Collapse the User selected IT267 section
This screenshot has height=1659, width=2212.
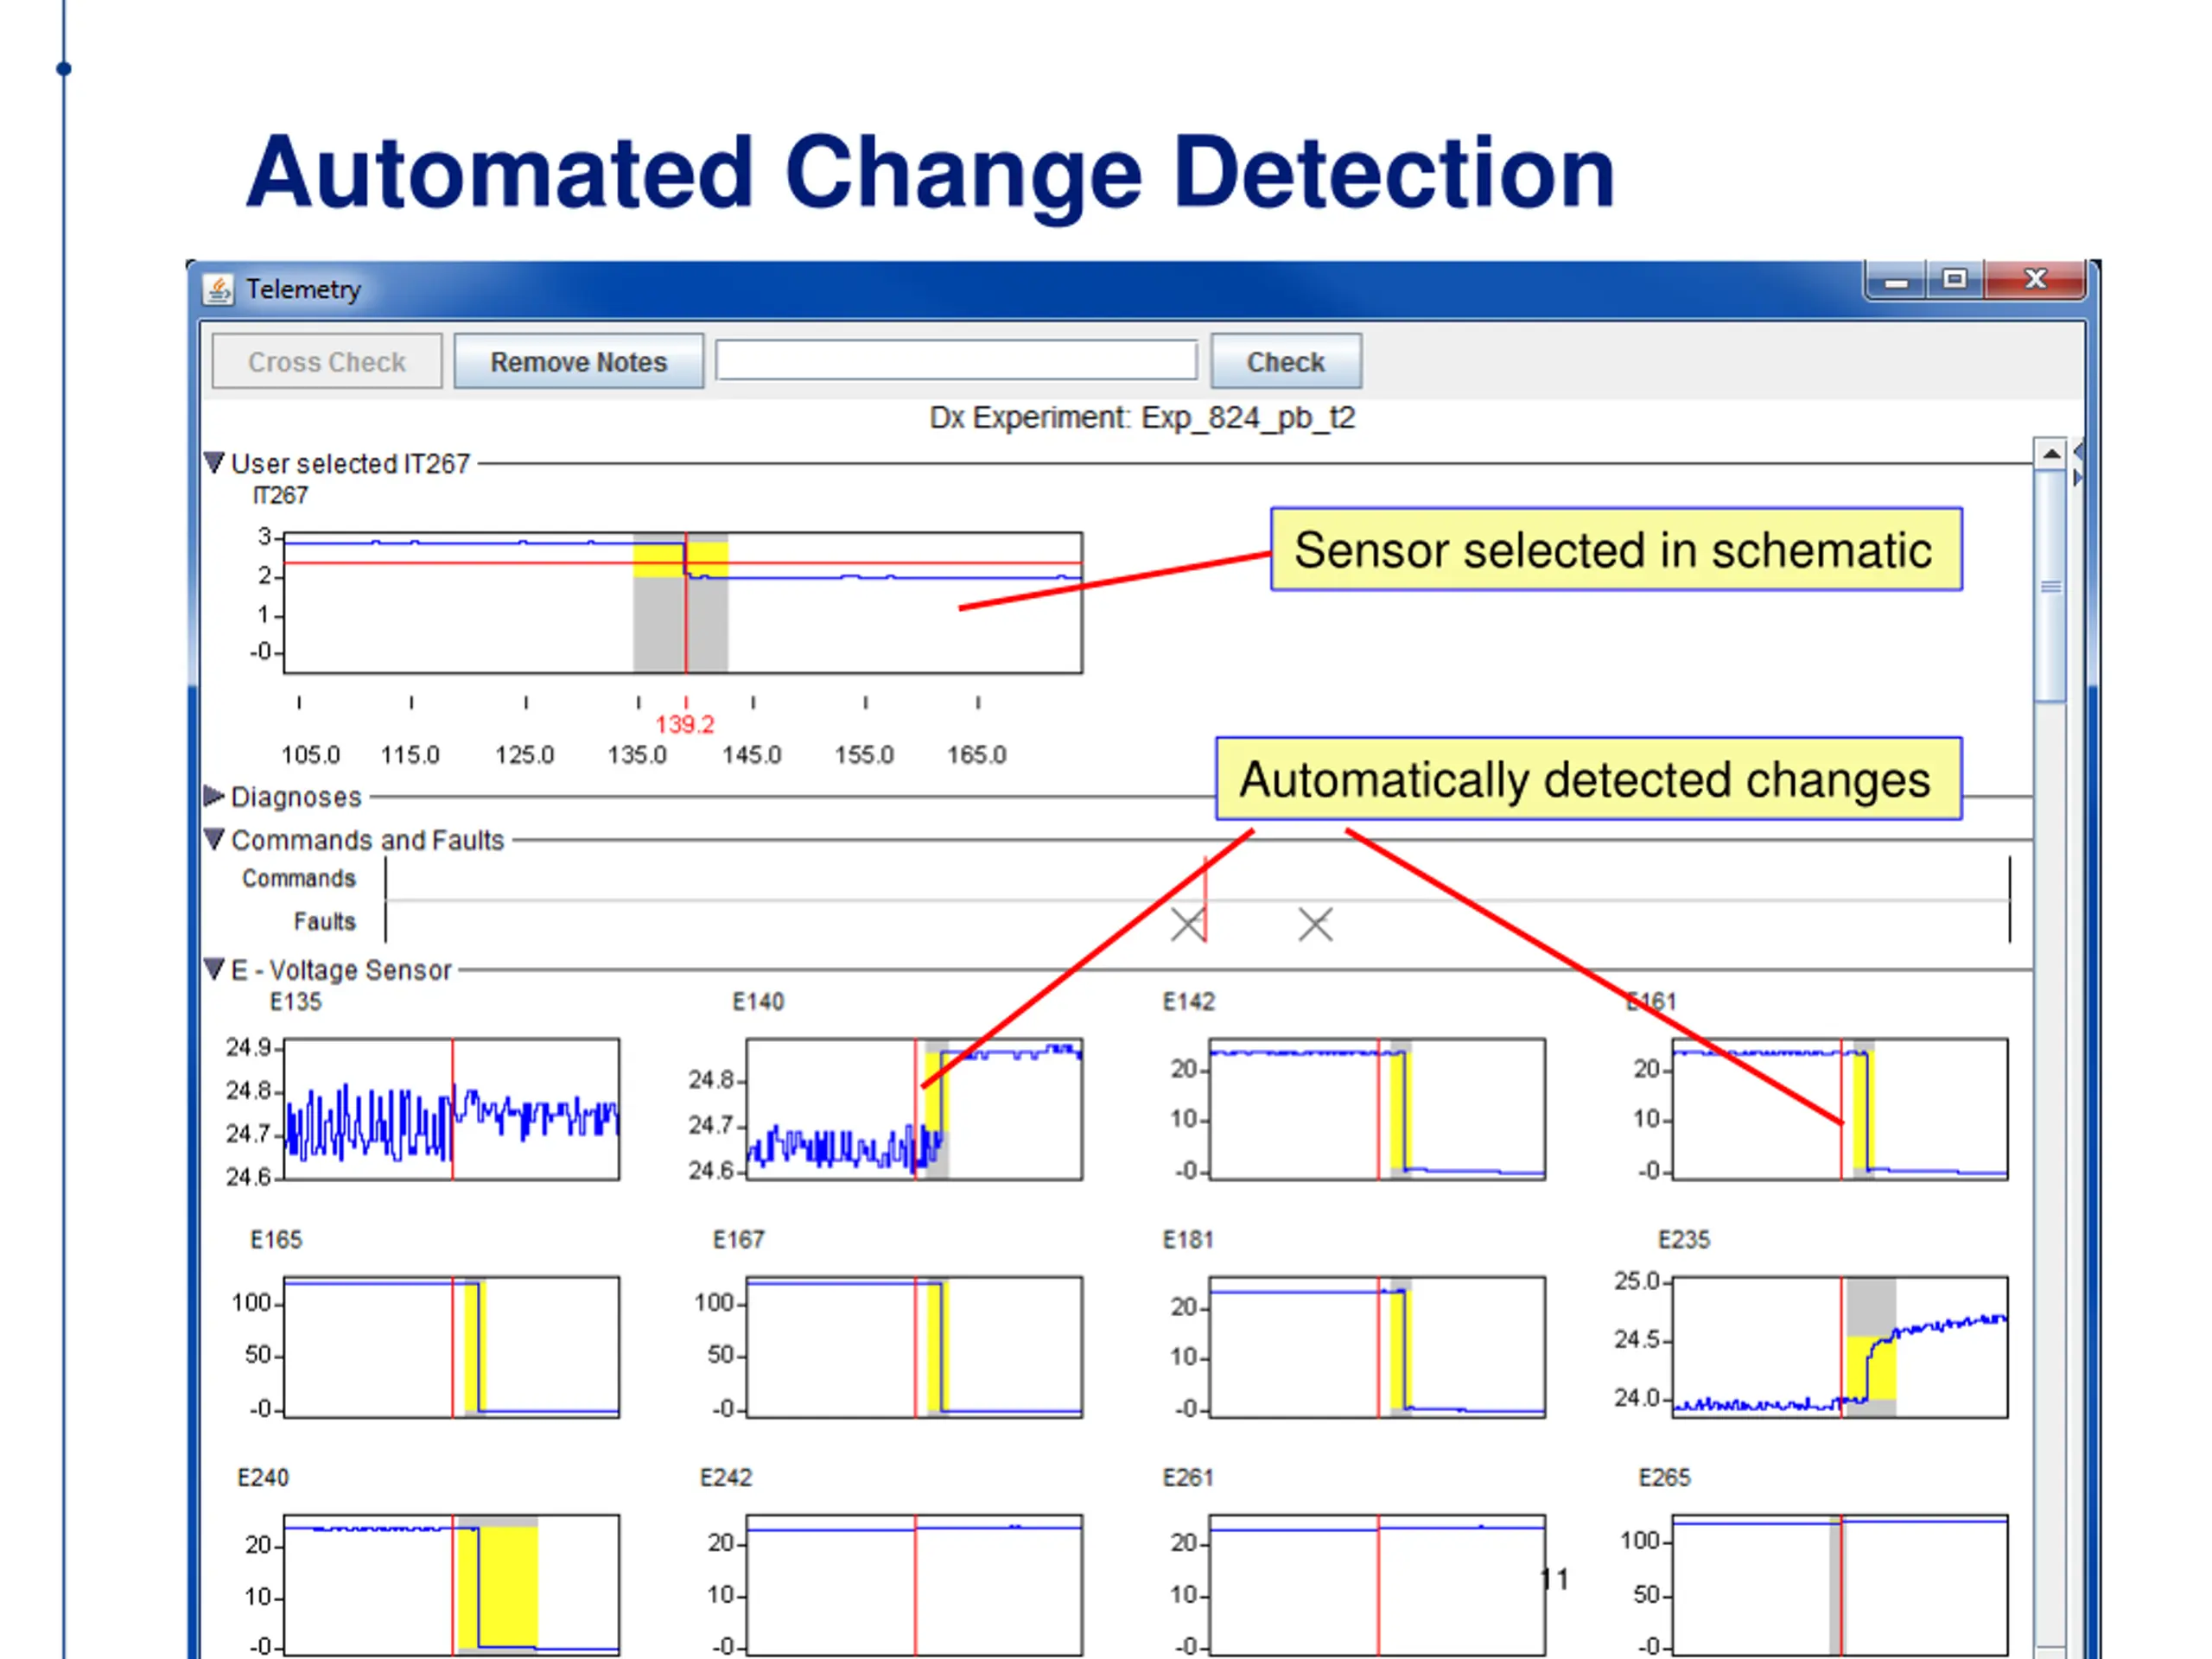point(214,462)
